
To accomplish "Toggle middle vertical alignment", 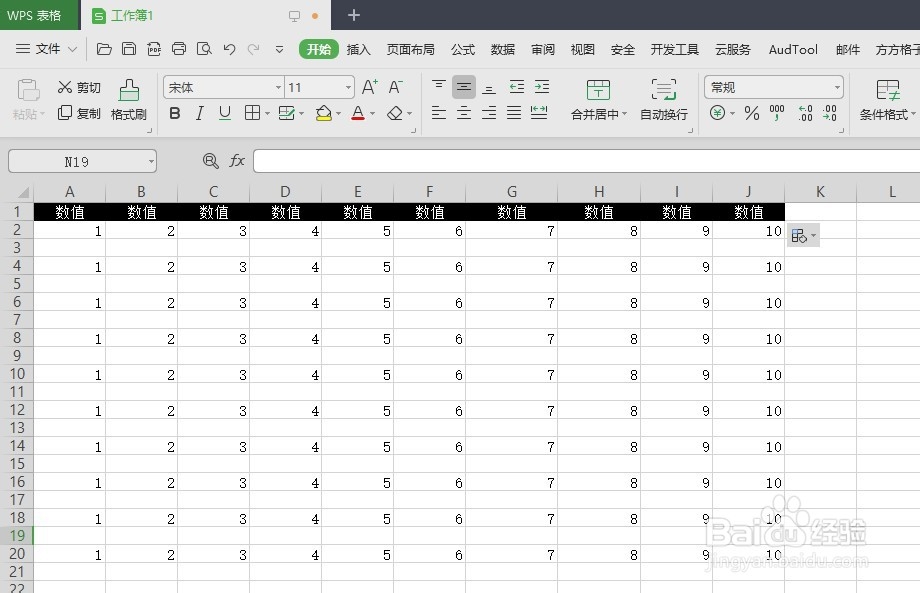I will (x=464, y=87).
